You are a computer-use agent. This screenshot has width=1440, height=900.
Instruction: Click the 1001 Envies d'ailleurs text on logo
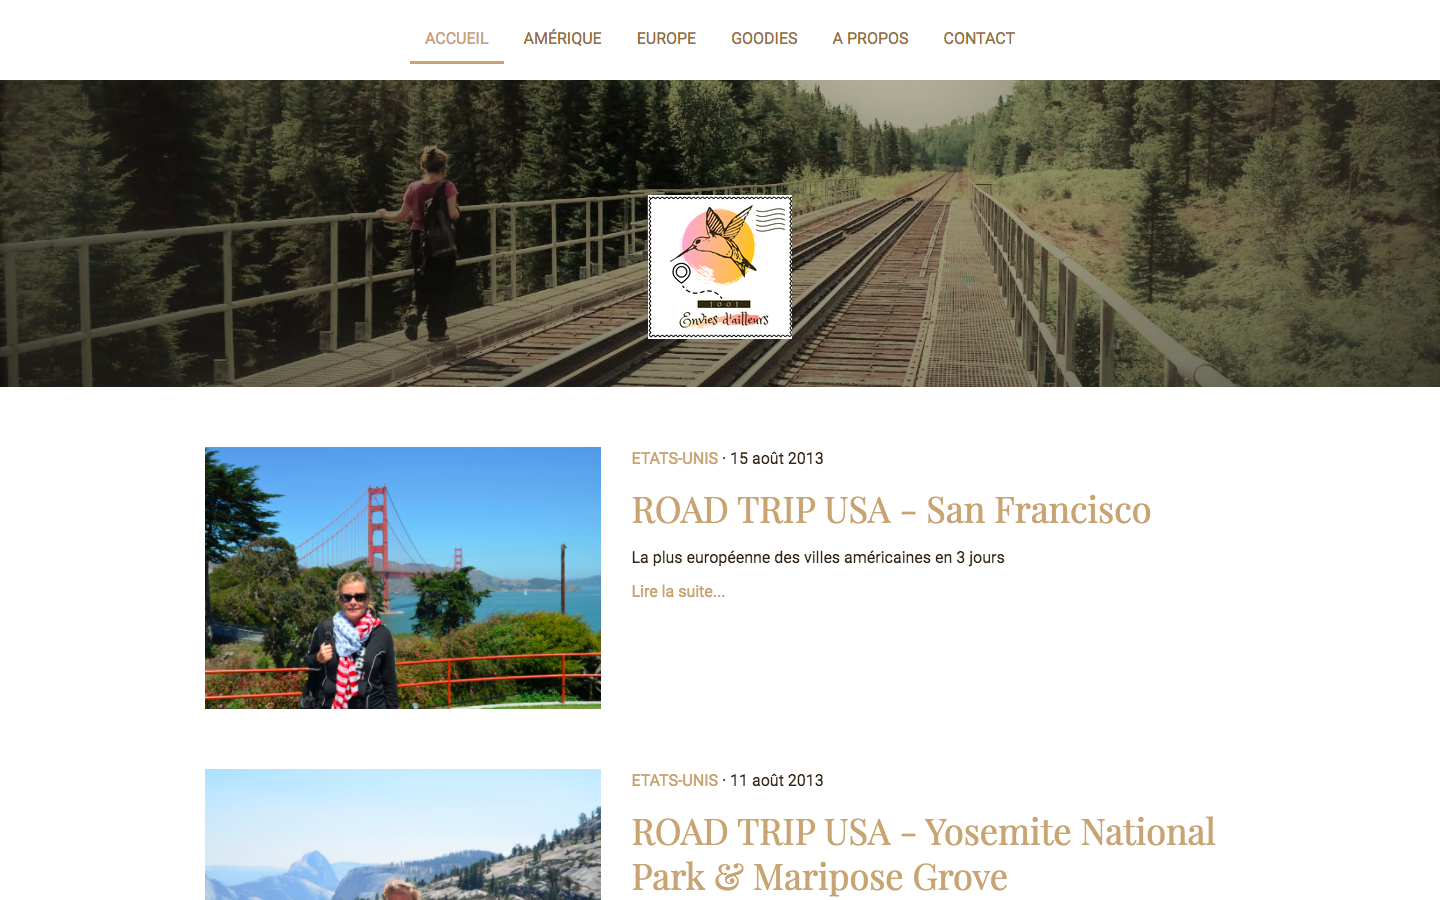point(724,314)
